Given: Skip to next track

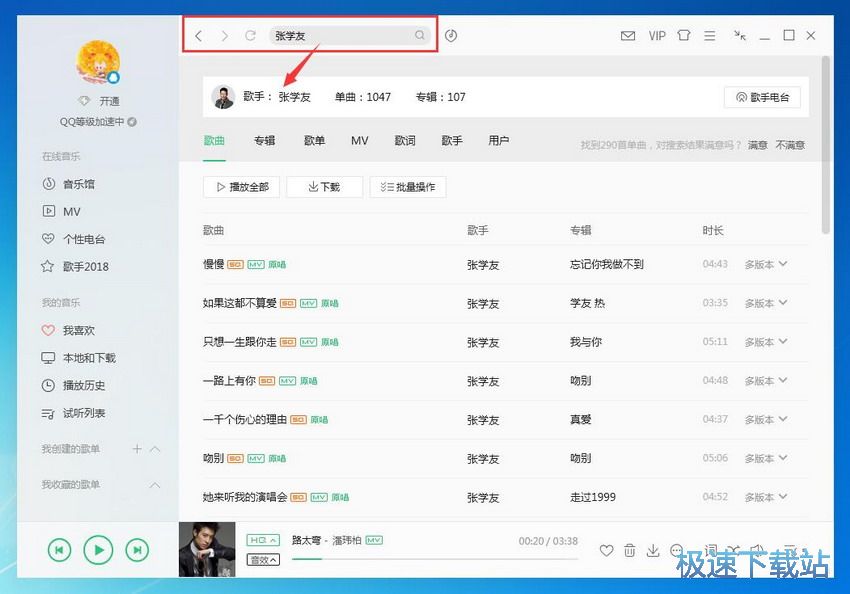Looking at the screenshot, I should point(137,550).
